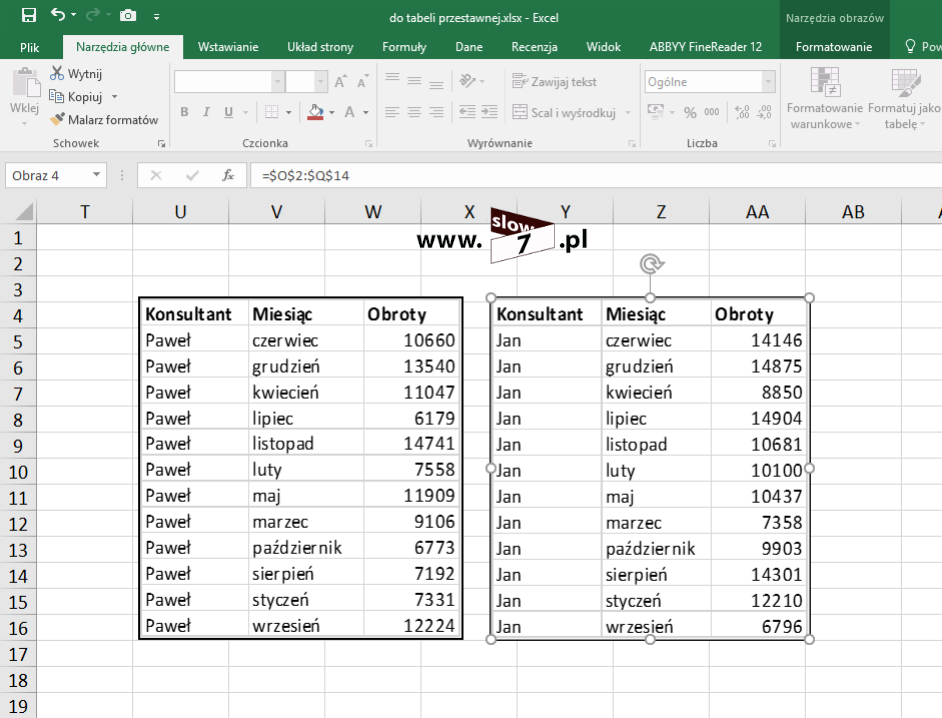Image resolution: width=942 pixels, height=718 pixels.
Task: Expand the font name dropdown
Action: coord(278,82)
